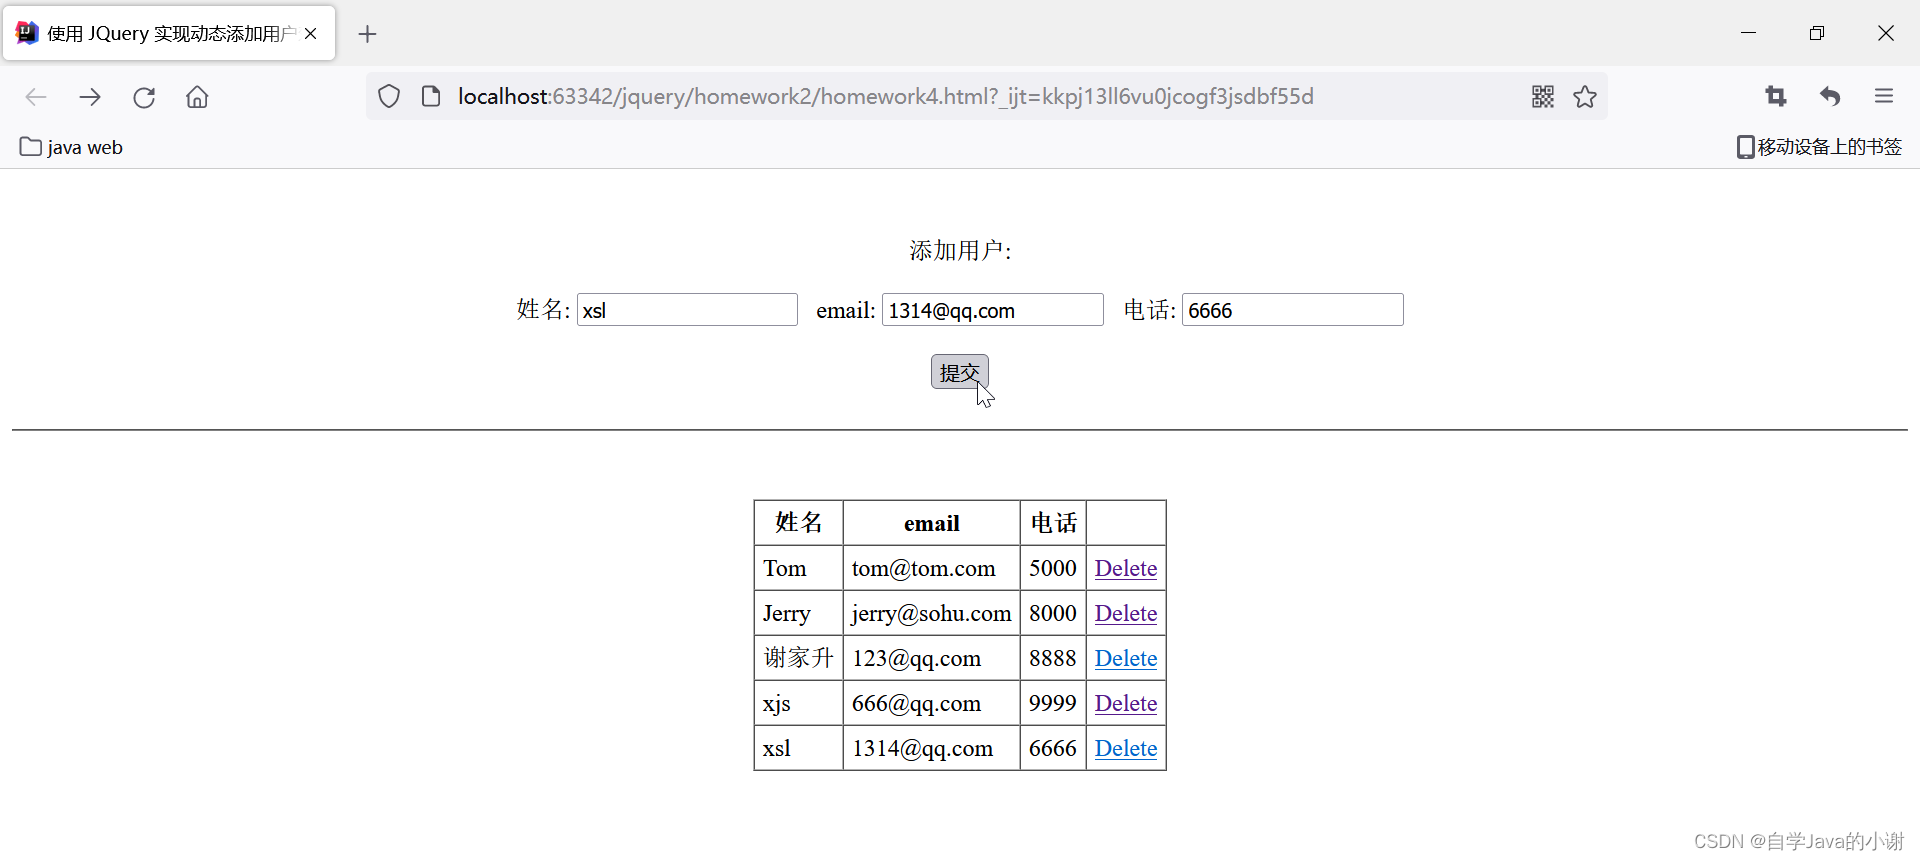Click the screenshot crop icon

[1776, 96]
